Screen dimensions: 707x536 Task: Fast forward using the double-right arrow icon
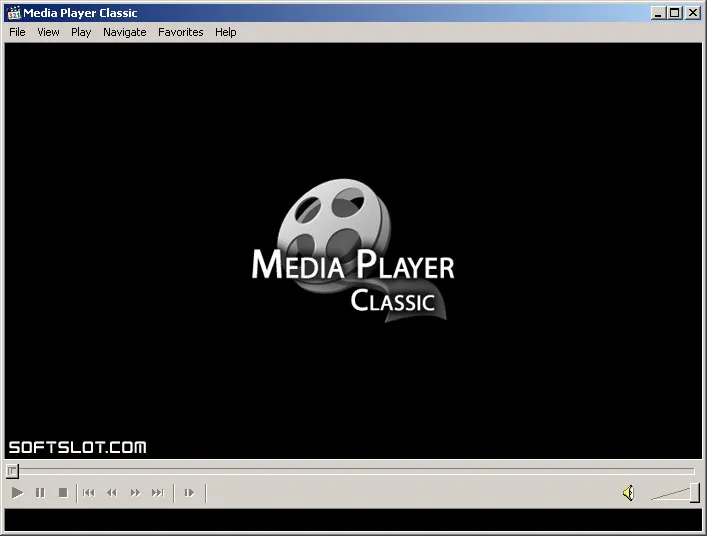click(135, 493)
